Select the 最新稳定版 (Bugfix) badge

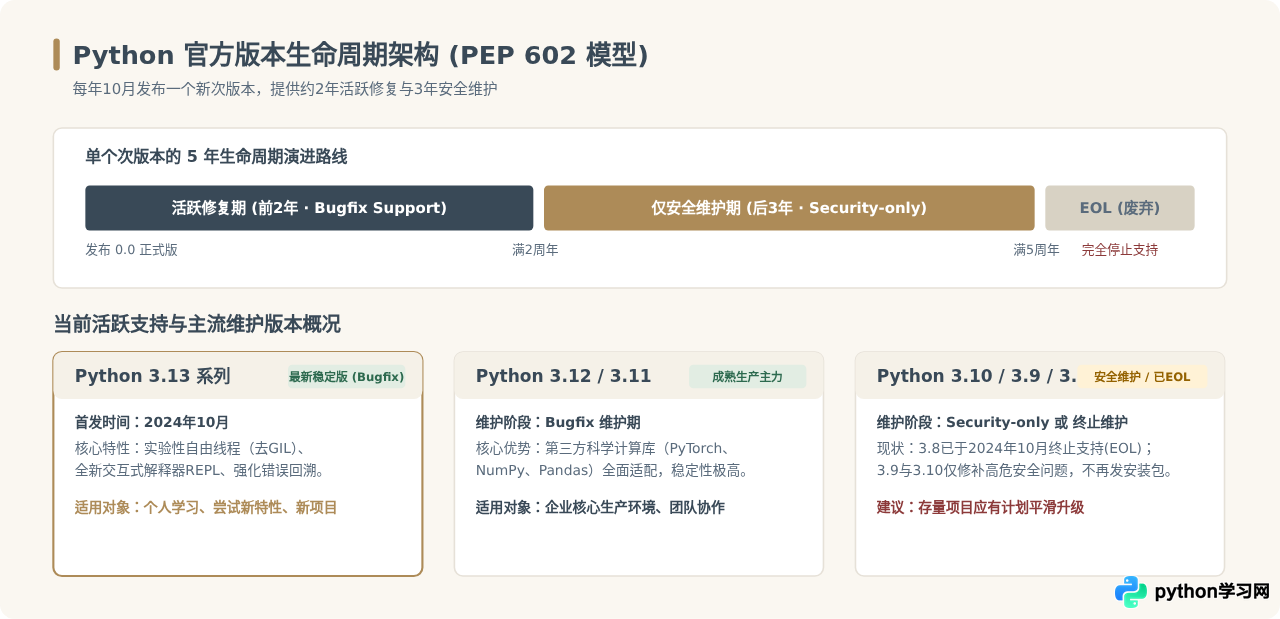(x=346, y=377)
